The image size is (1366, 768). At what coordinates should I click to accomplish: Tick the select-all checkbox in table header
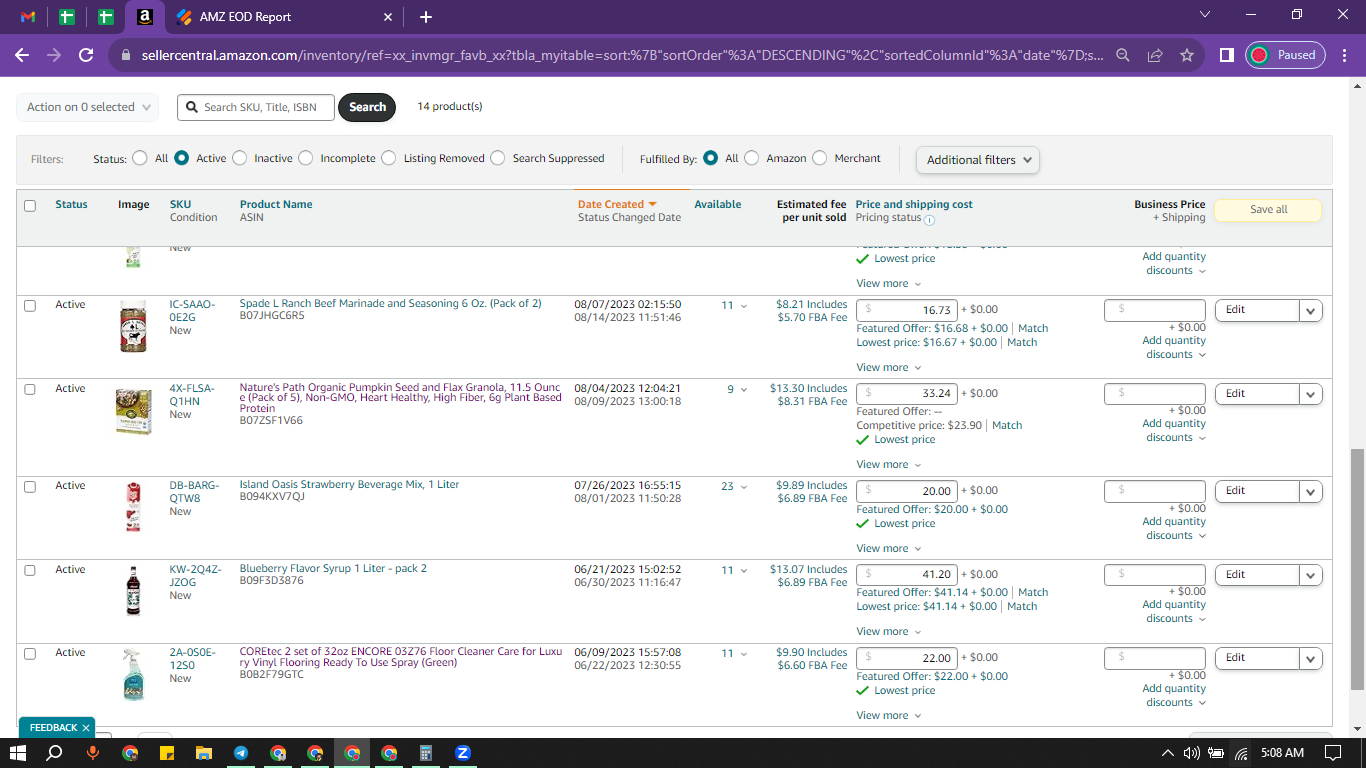[x=30, y=206]
